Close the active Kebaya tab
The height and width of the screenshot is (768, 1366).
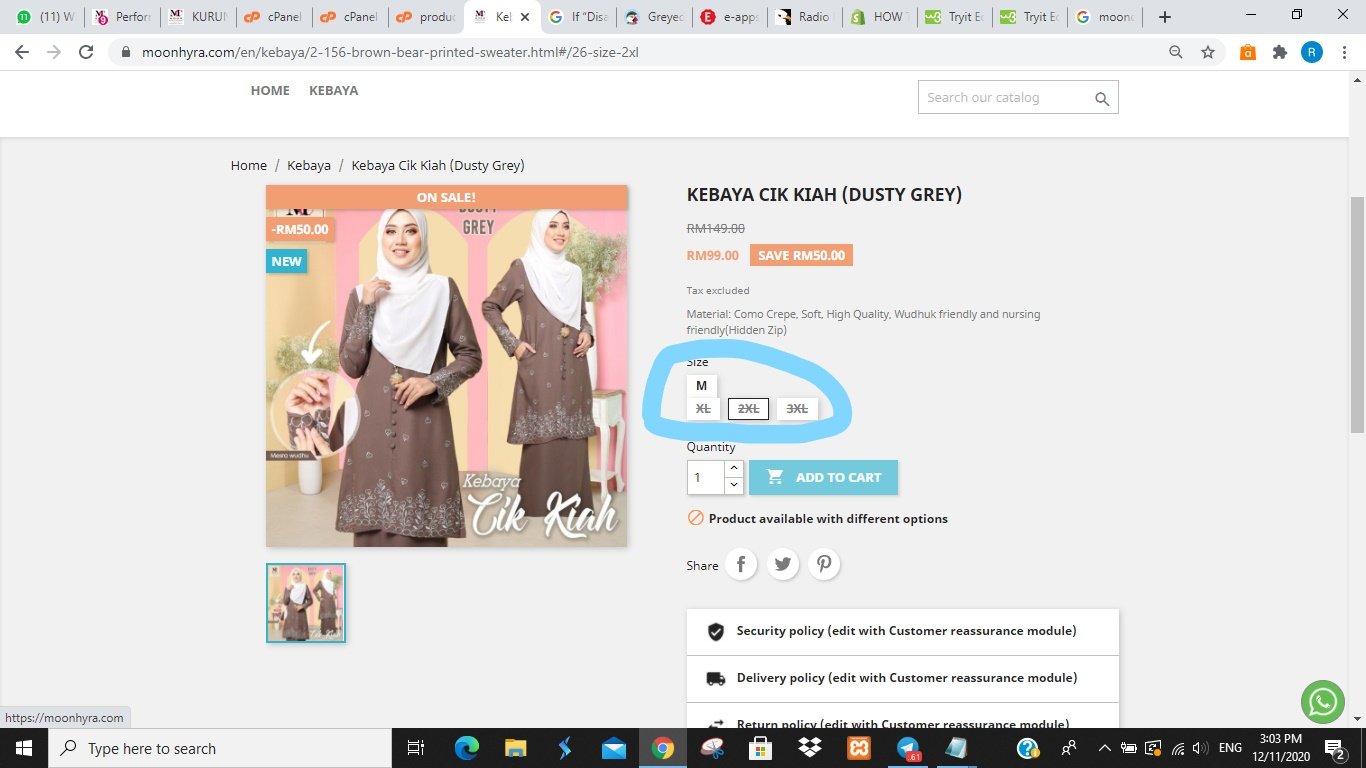coord(525,17)
